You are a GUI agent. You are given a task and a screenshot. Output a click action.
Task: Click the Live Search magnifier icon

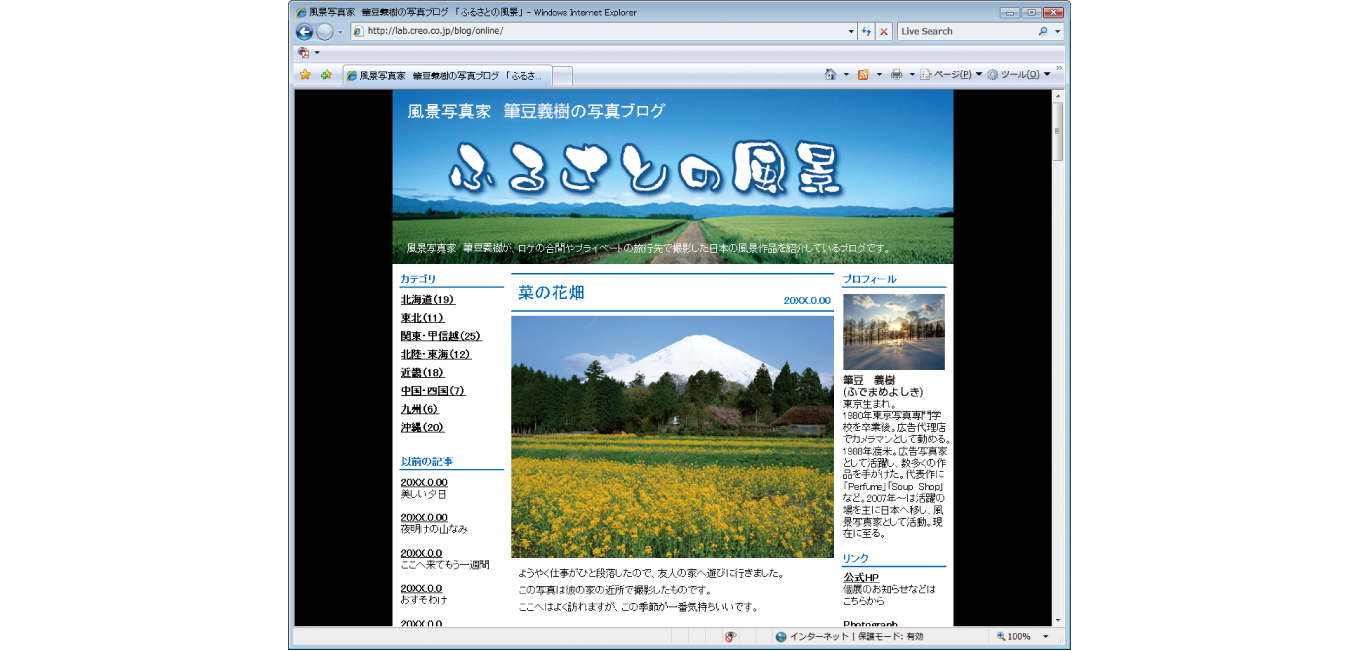point(1043,31)
